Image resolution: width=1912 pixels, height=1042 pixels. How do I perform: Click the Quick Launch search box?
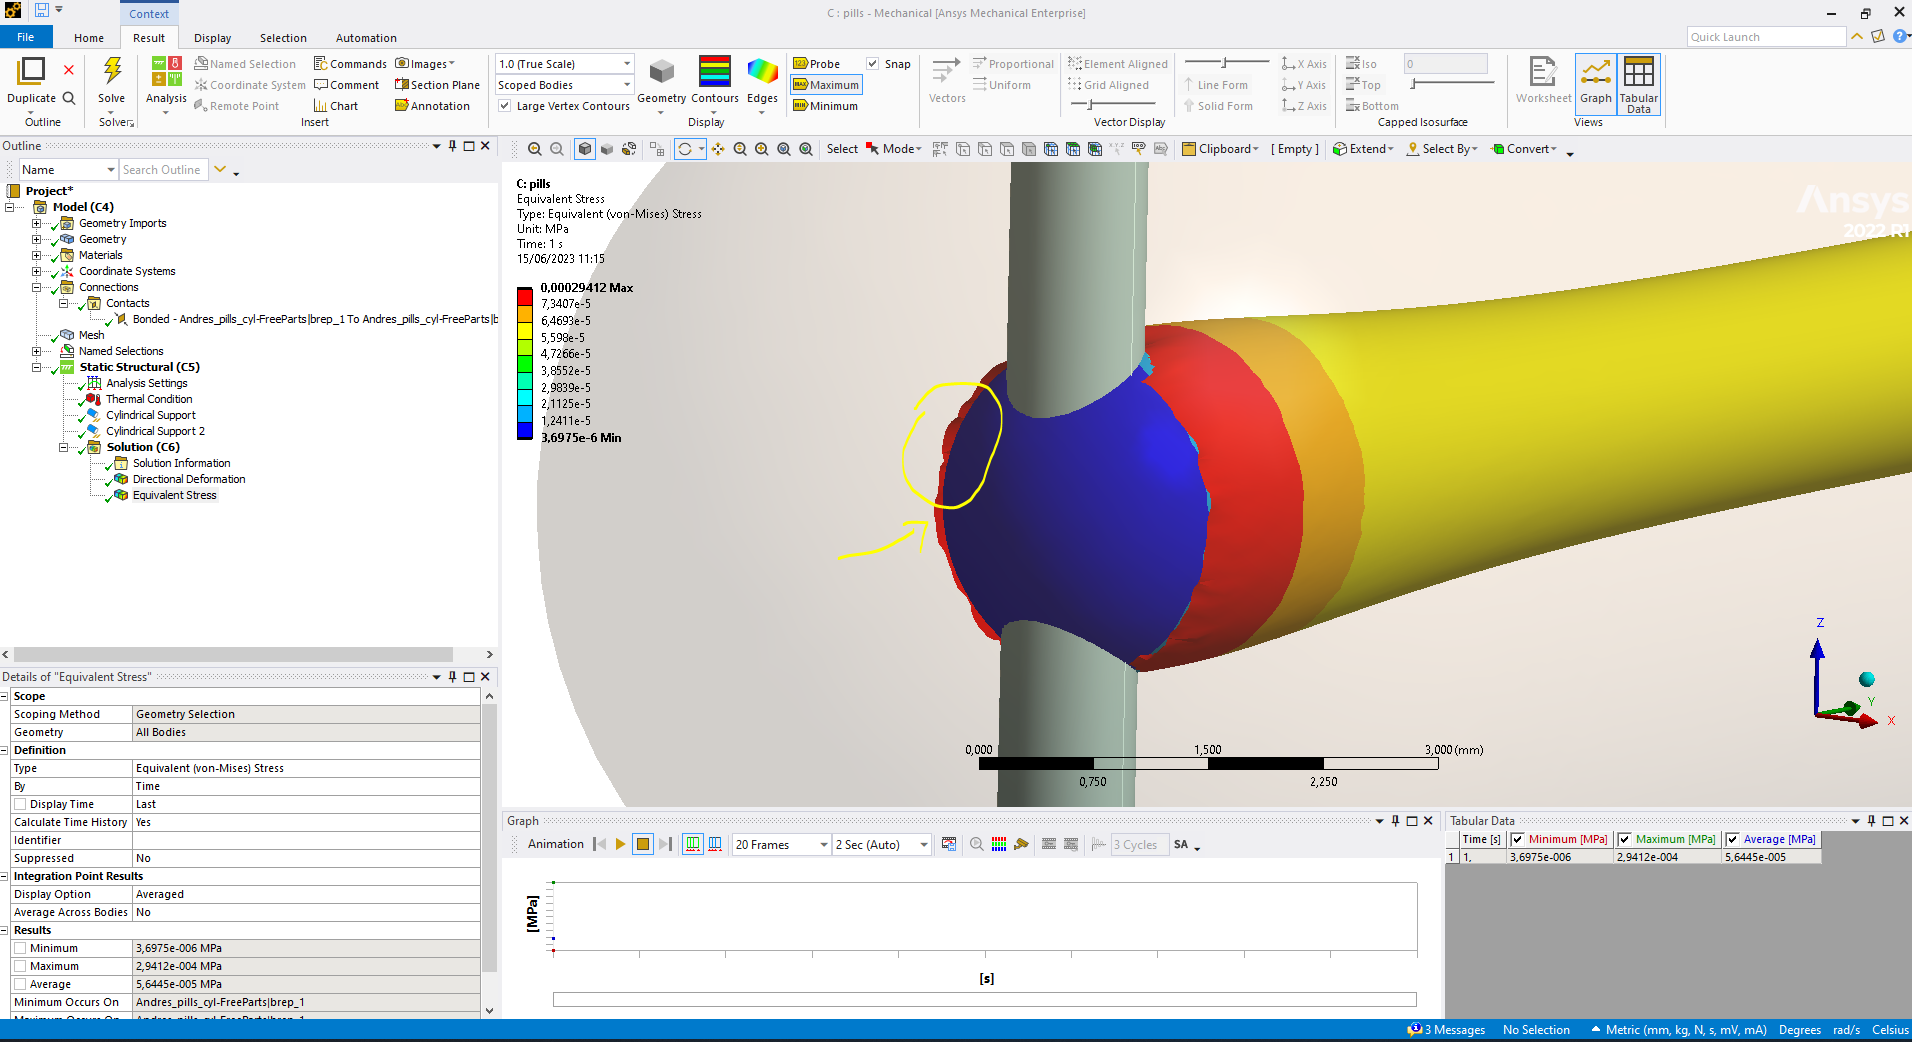pyautogui.click(x=1766, y=37)
